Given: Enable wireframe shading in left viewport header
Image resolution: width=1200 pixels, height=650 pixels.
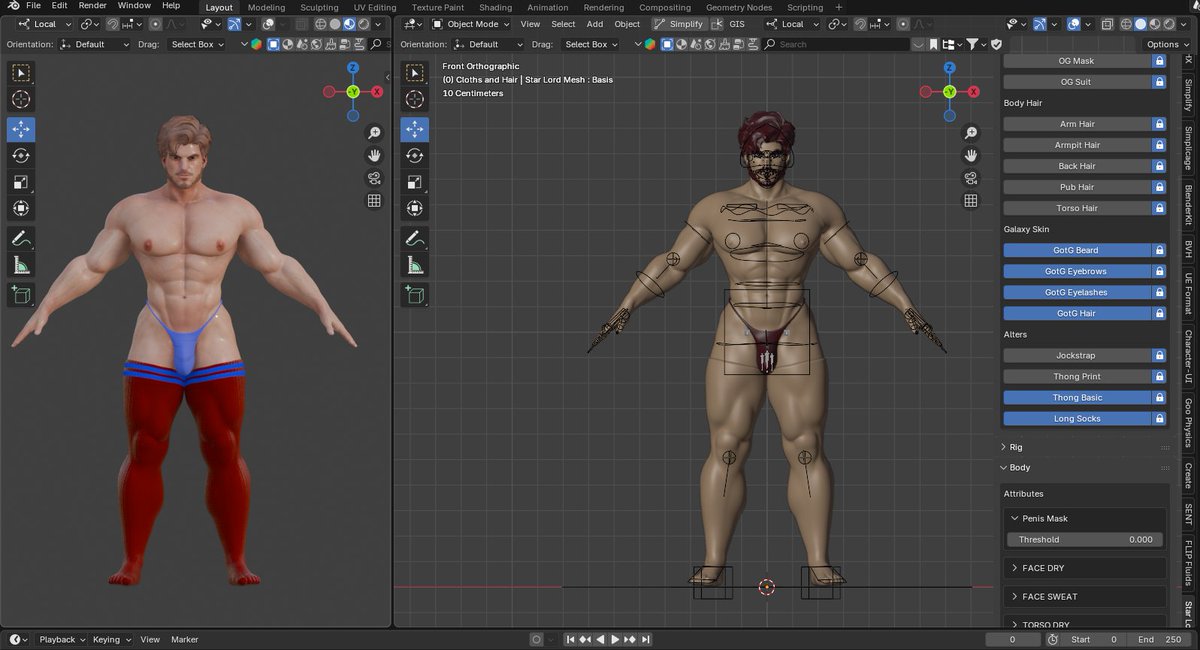Looking at the screenshot, I should 321,24.
